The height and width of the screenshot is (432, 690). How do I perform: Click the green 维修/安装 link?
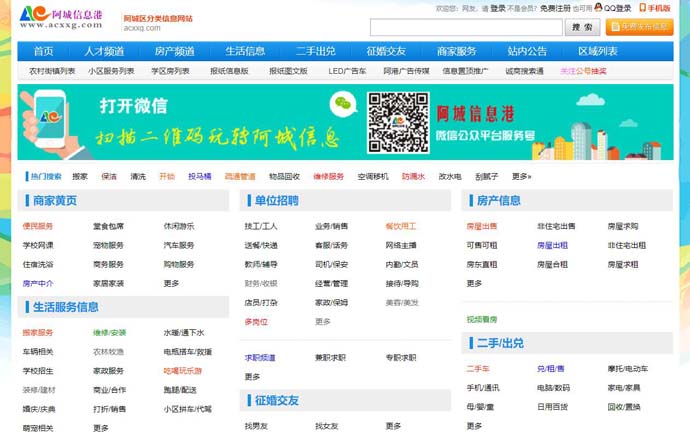click(x=110, y=333)
